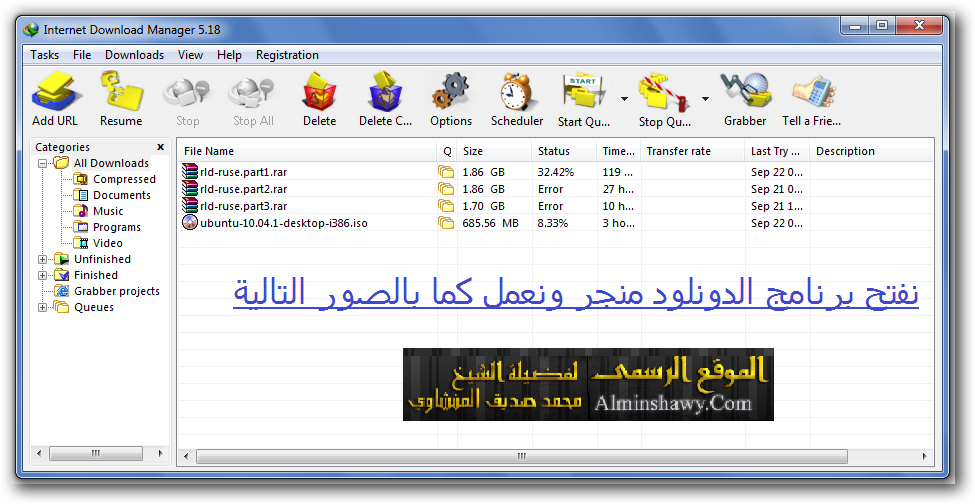Select the Music category
Screen dimensions: 975x504
click(x=108, y=211)
